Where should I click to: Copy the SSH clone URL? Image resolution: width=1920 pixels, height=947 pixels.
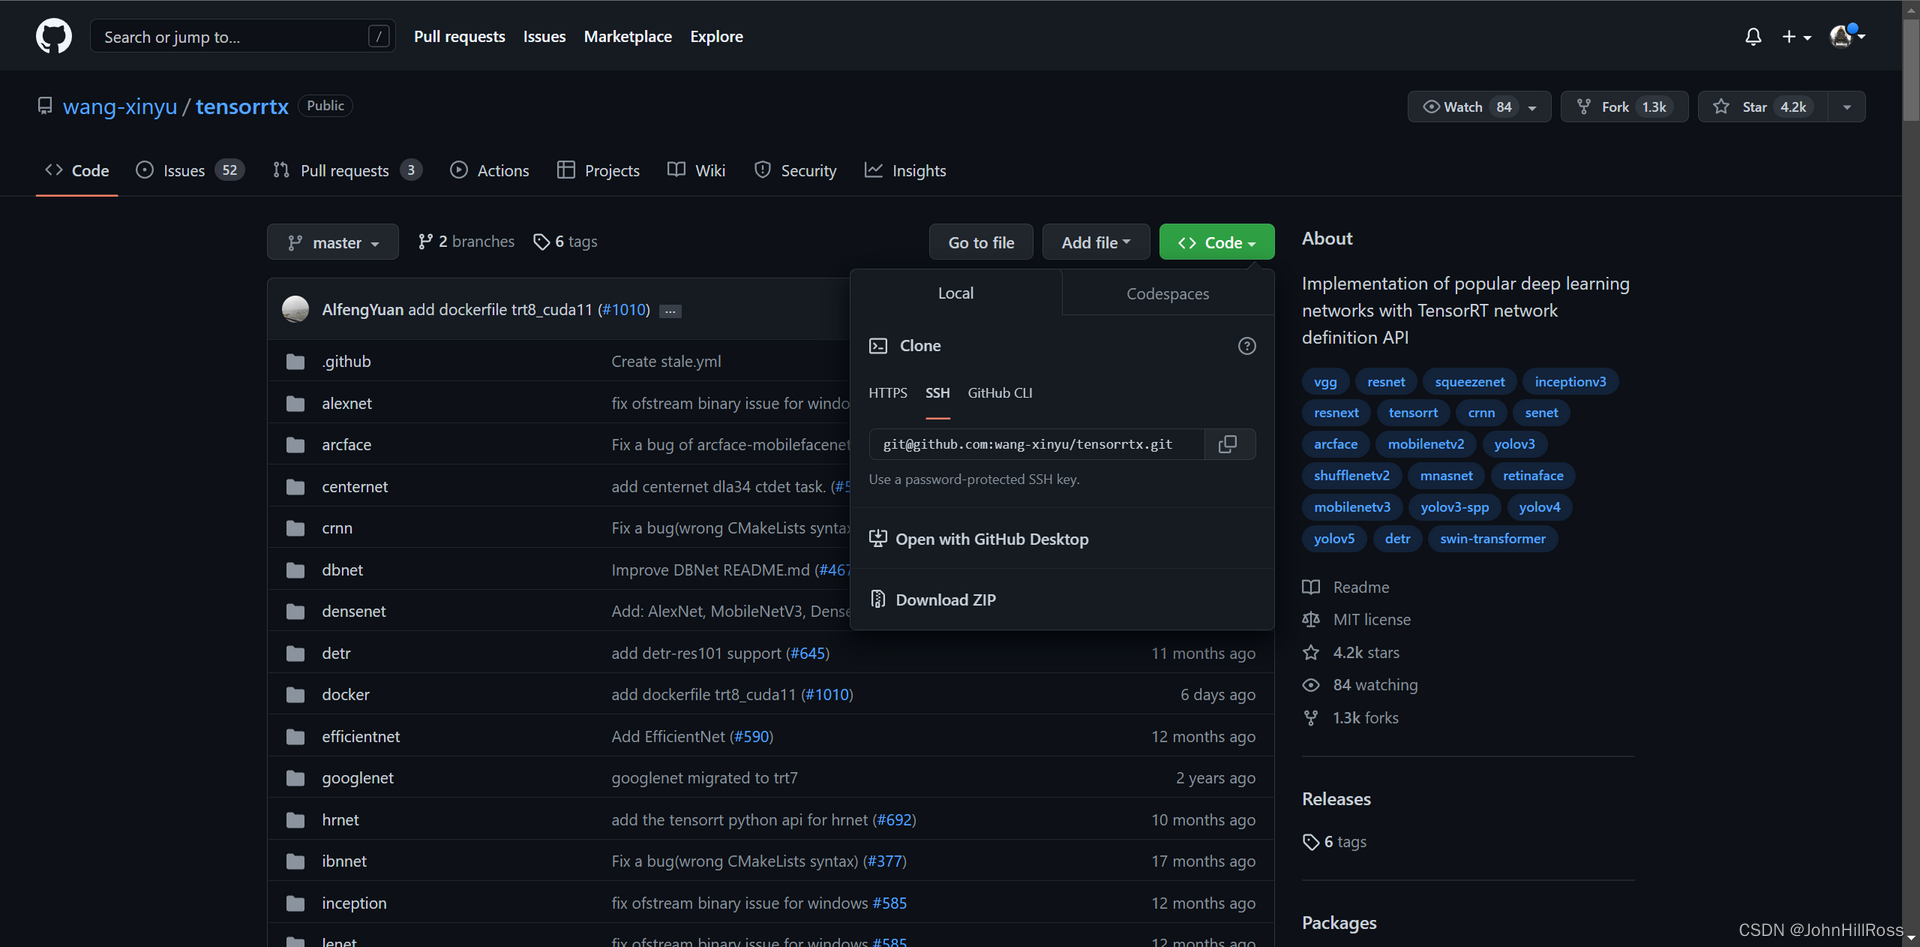pyautogui.click(x=1228, y=444)
